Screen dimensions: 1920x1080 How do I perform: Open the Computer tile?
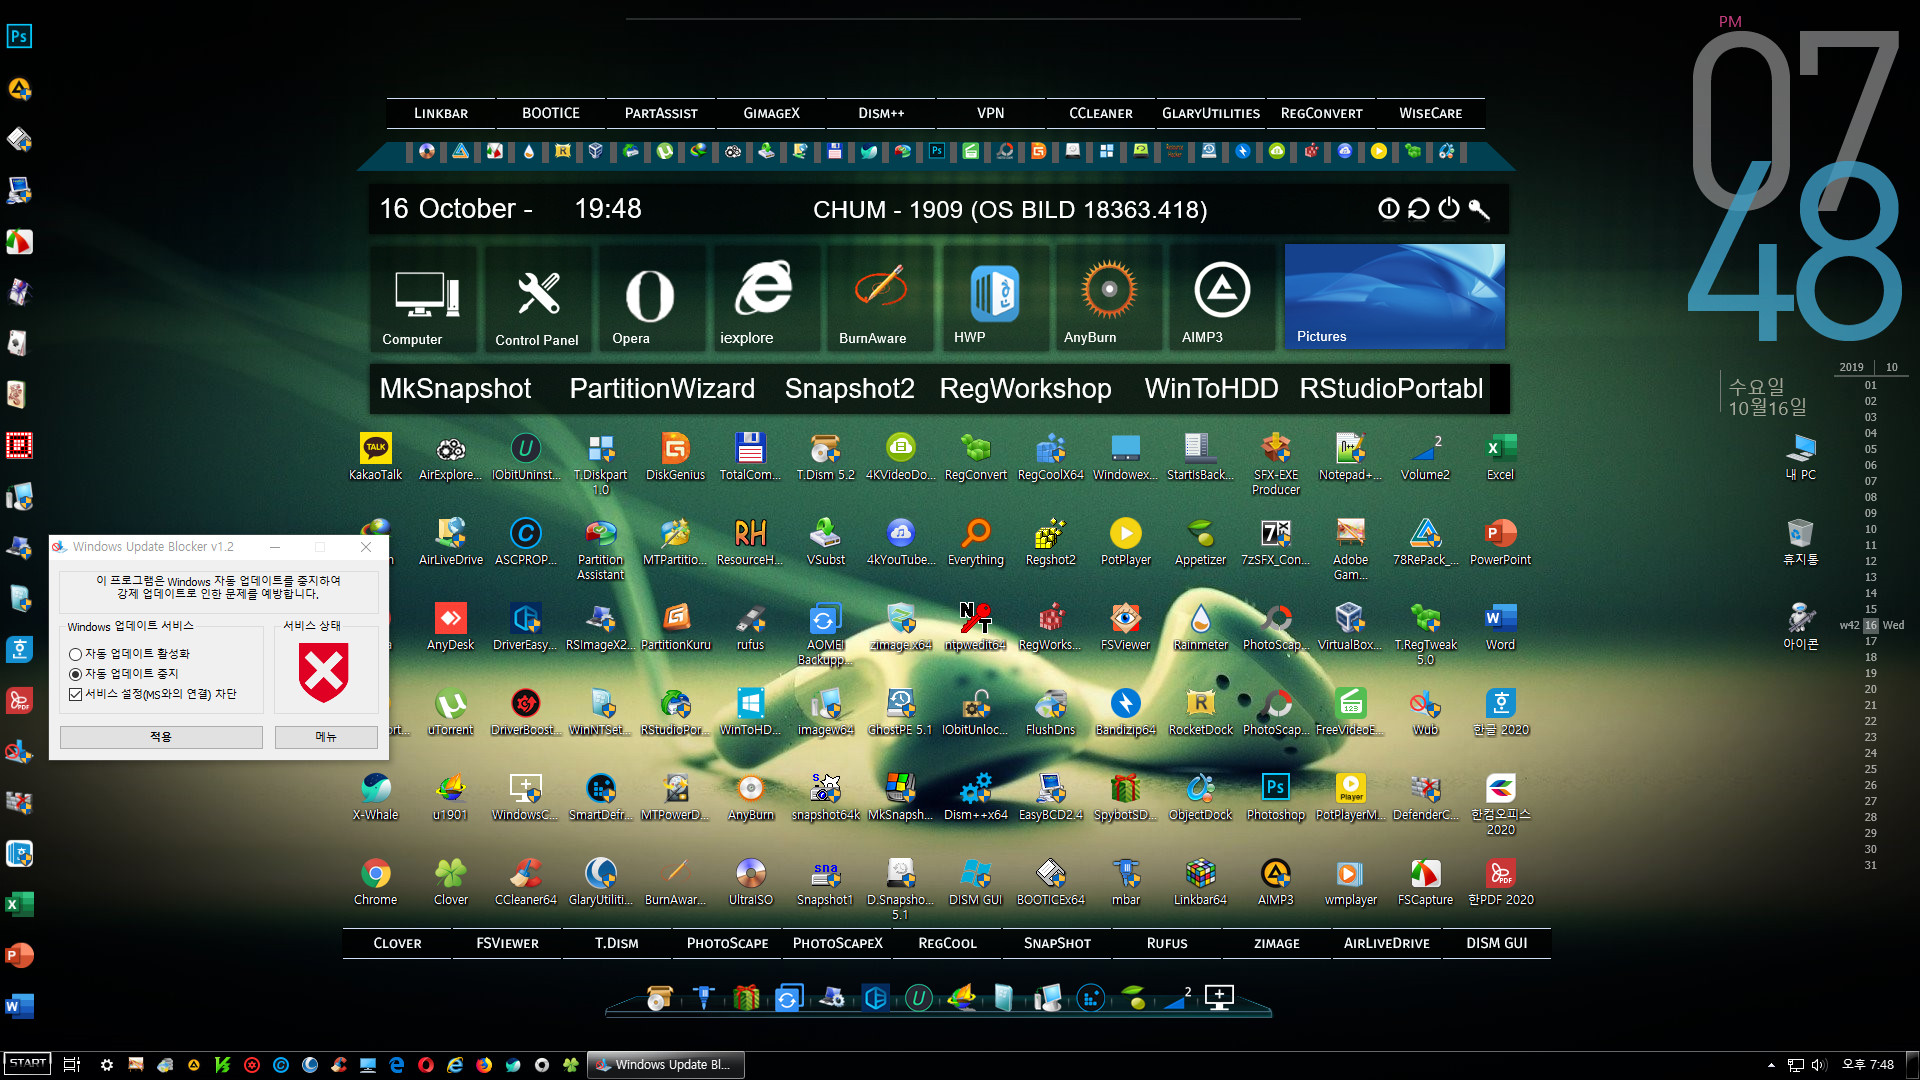pyautogui.click(x=425, y=298)
